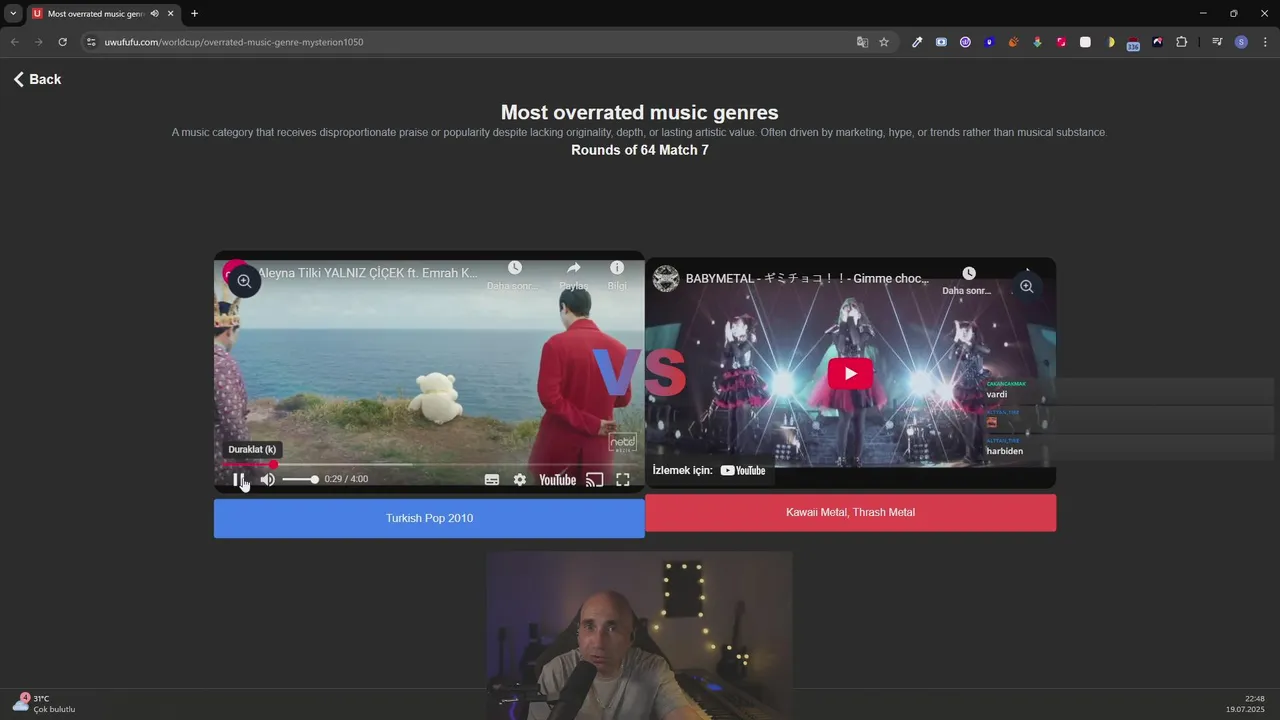Vote for Turkish Pop 2010
The height and width of the screenshot is (720, 1280).
pyautogui.click(x=429, y=518)
